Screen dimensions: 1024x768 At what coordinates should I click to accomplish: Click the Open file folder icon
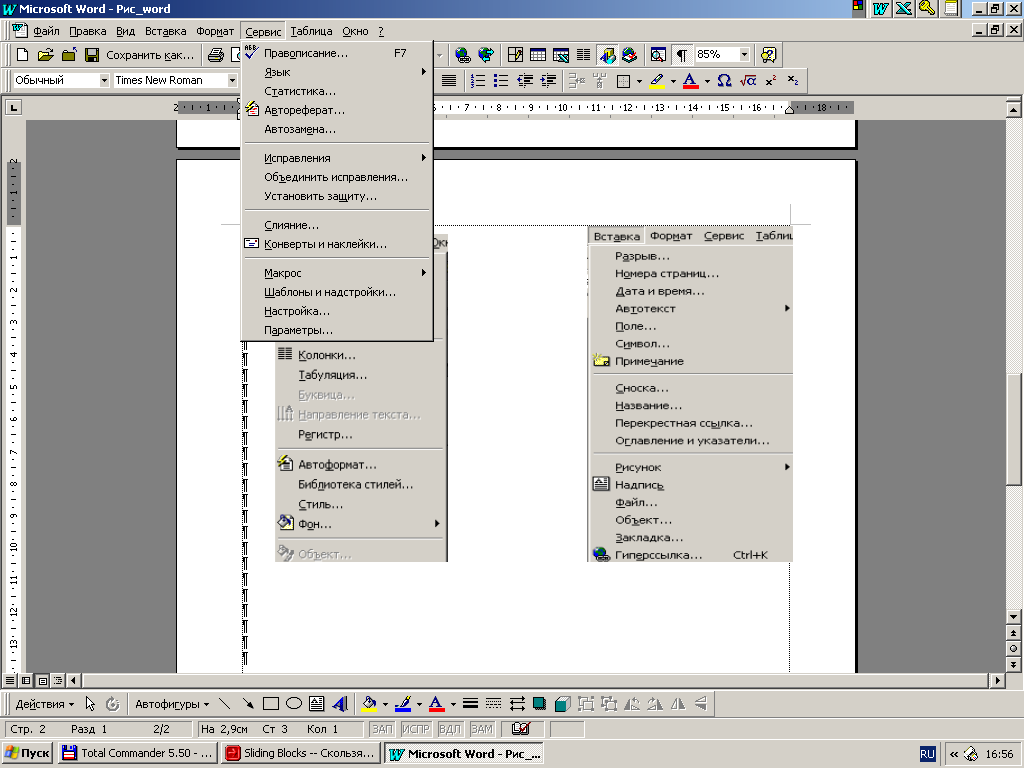(x=45, y=55)
